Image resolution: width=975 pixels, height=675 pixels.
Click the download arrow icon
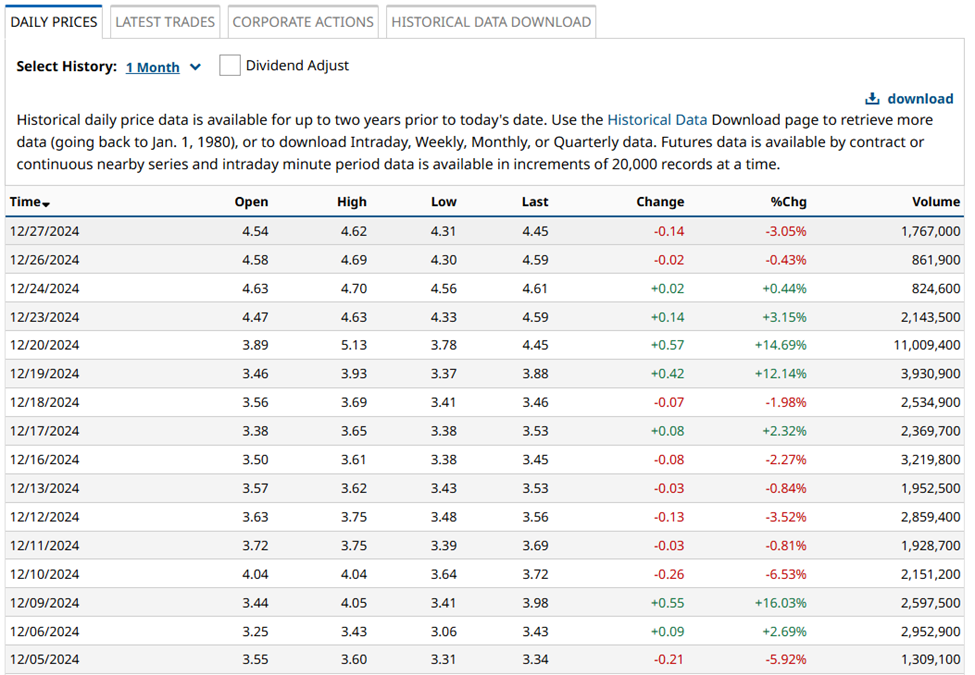872,98
